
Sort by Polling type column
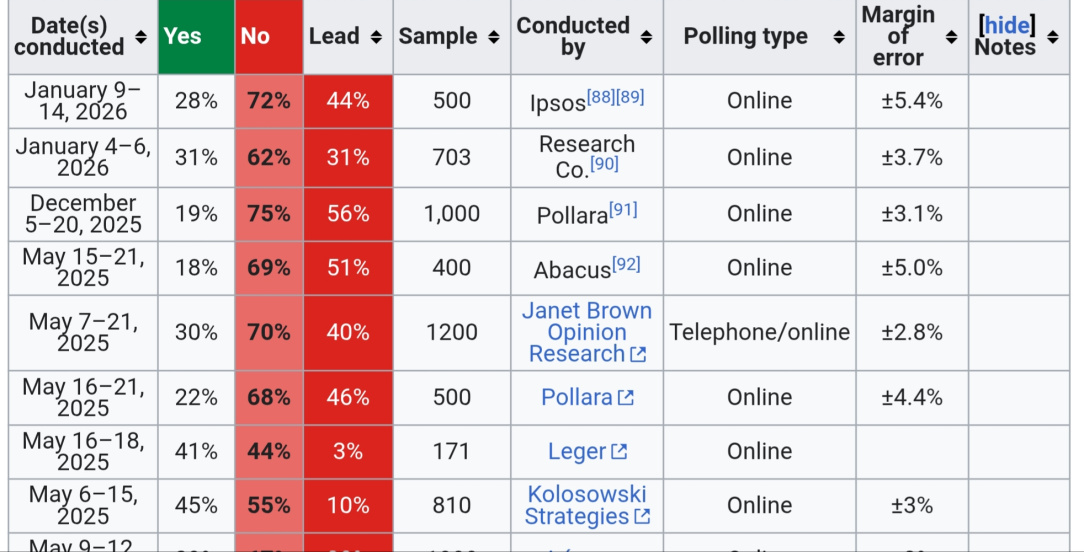839,37
